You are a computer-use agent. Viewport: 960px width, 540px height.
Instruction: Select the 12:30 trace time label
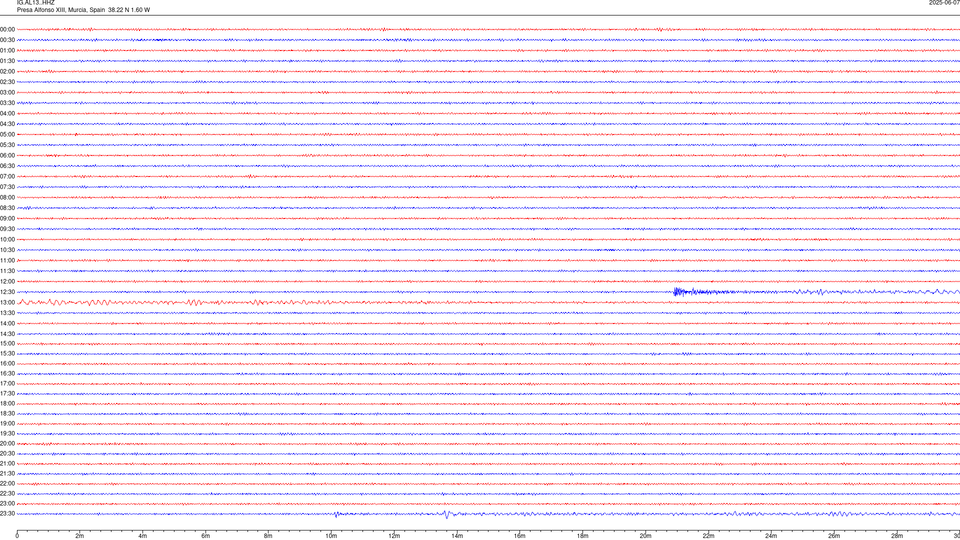[7, 292]
